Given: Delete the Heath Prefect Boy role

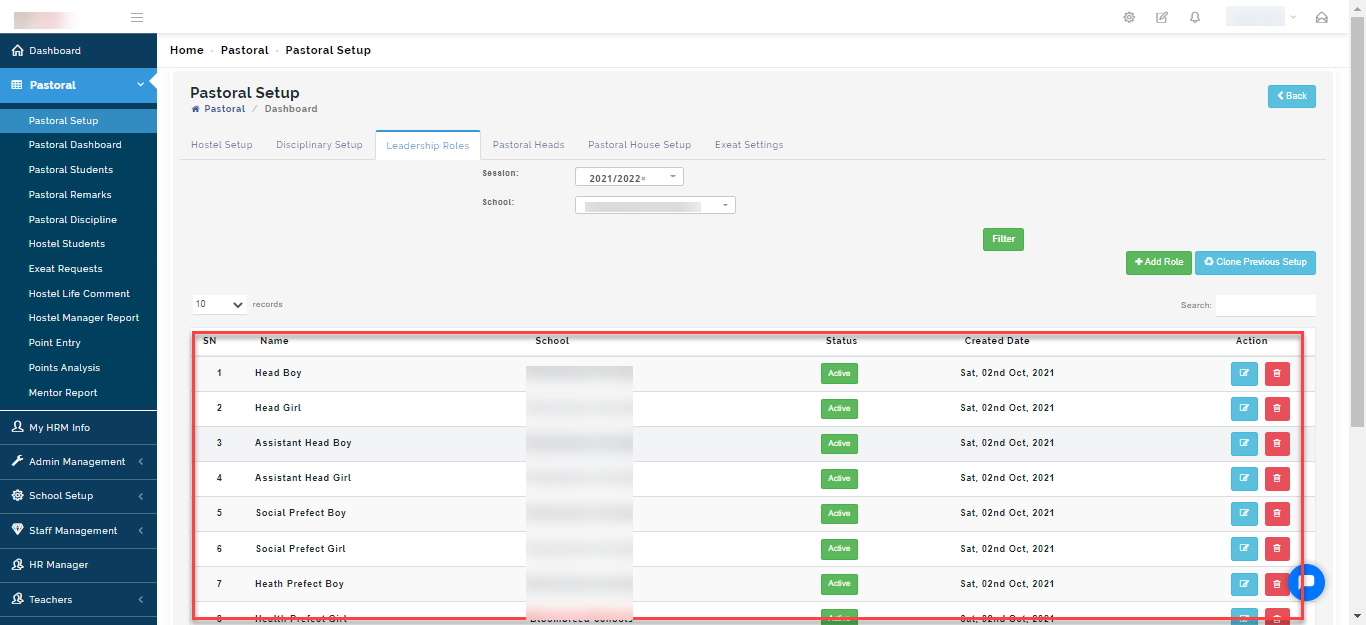Looking at the screenshot, I should click(1277, 584).
